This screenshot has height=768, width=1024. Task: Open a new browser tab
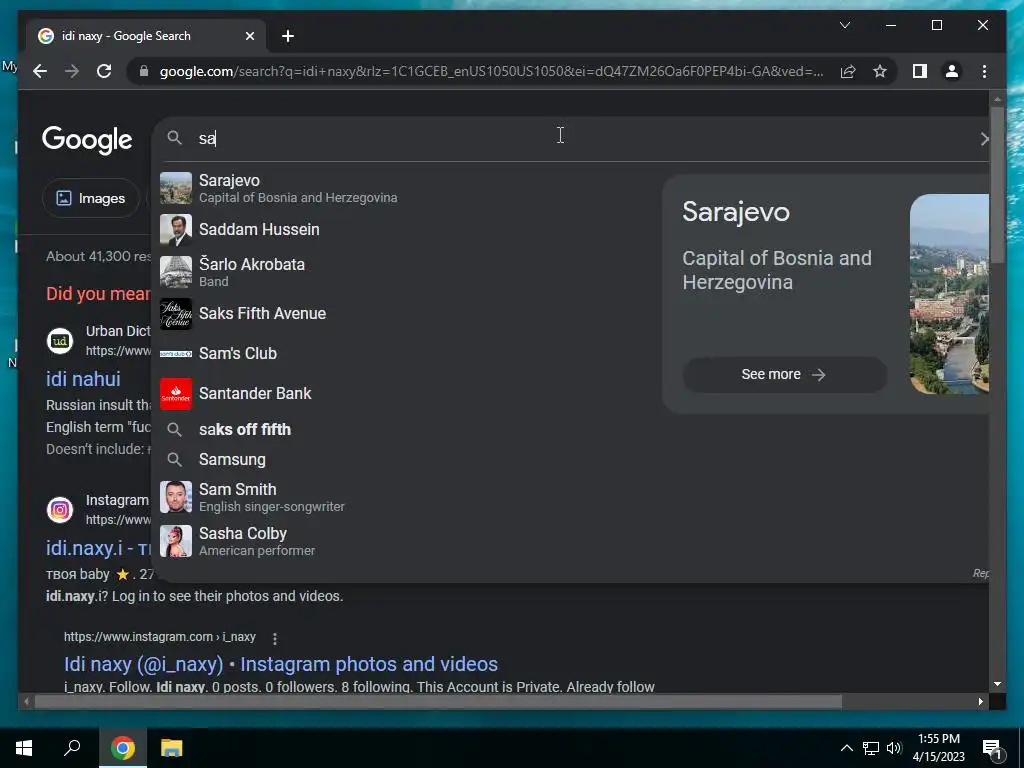point(288,36)
